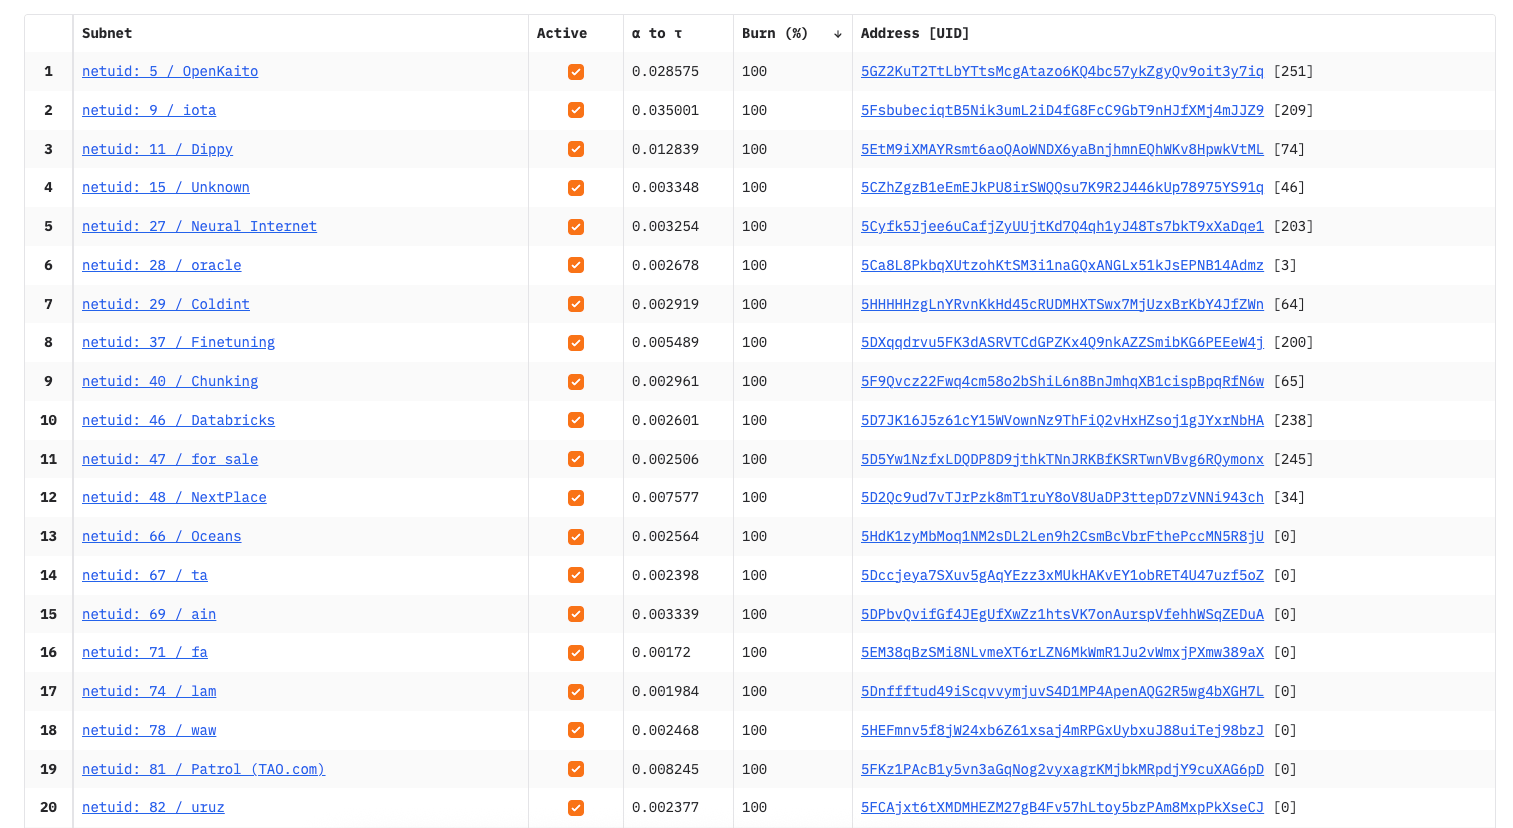Open address link starting 5HHHHHzgLnYRvnKk
The image size is (1513, 828).
pos(1062,304)
